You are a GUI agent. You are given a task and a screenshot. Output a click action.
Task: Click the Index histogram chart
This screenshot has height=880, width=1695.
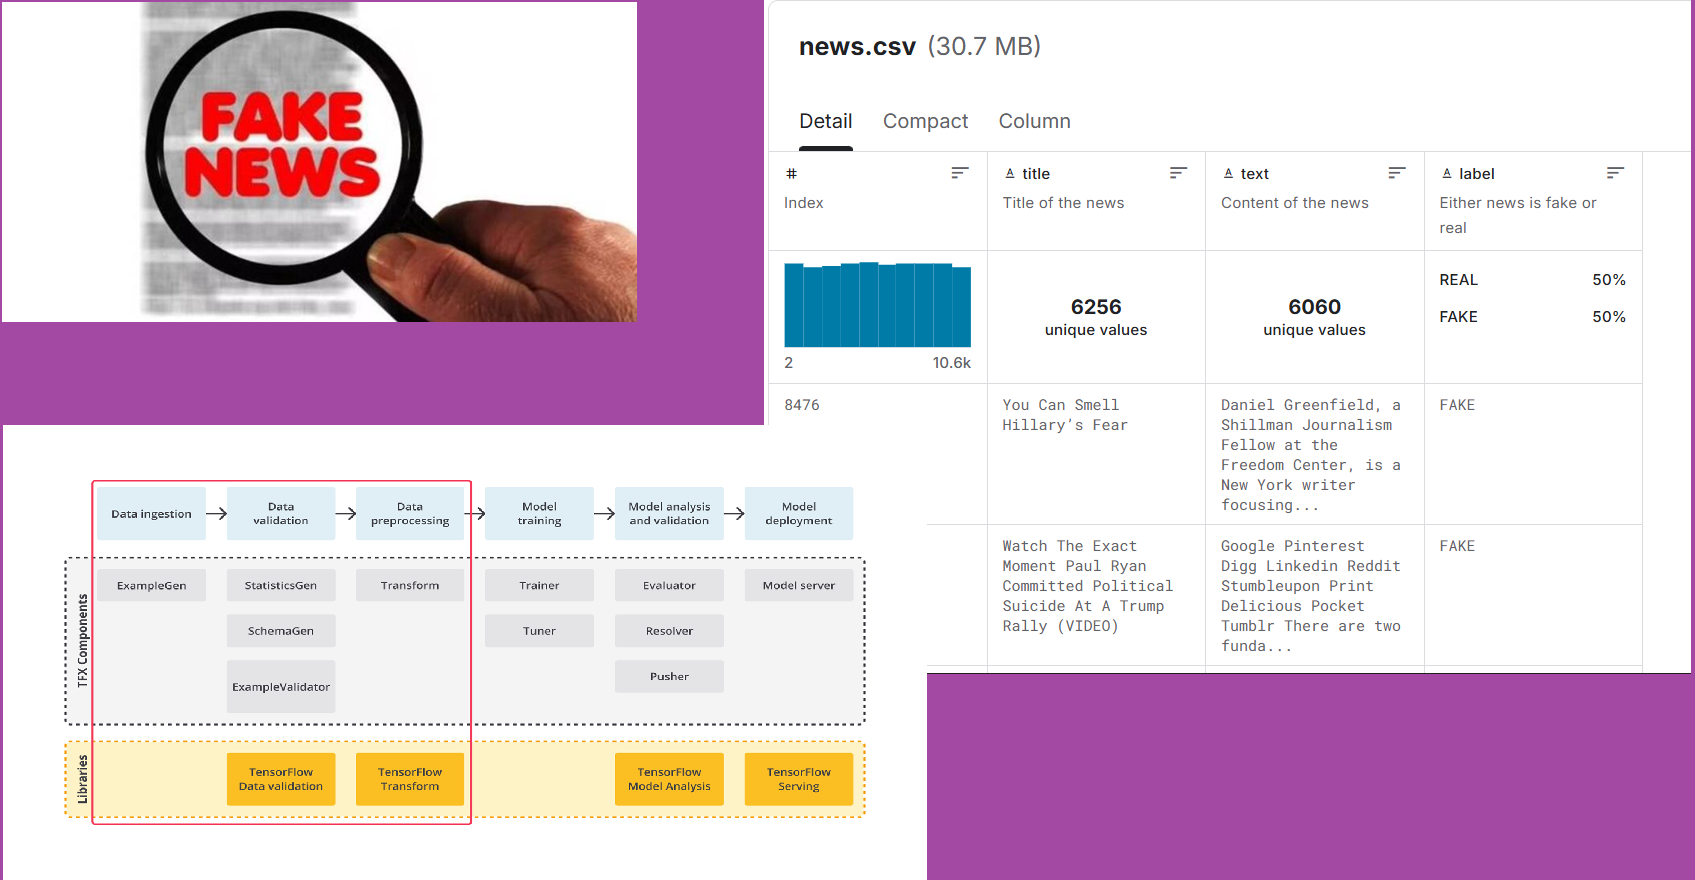click(x=877, y=305)
